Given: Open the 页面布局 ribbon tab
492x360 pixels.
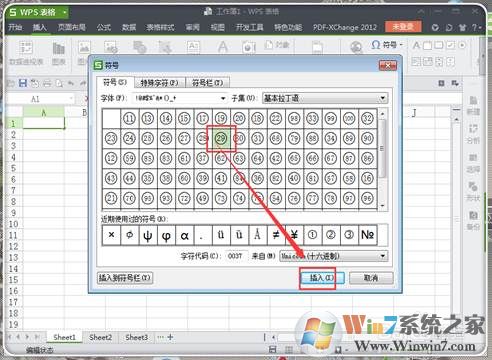Looking at the screenshot, I should coord(72,27).
